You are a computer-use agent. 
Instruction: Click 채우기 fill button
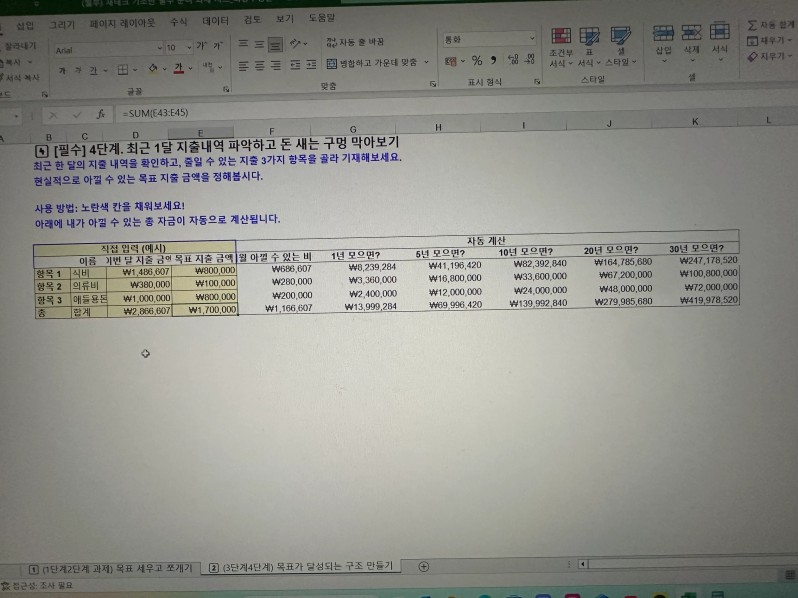[769, 41]
